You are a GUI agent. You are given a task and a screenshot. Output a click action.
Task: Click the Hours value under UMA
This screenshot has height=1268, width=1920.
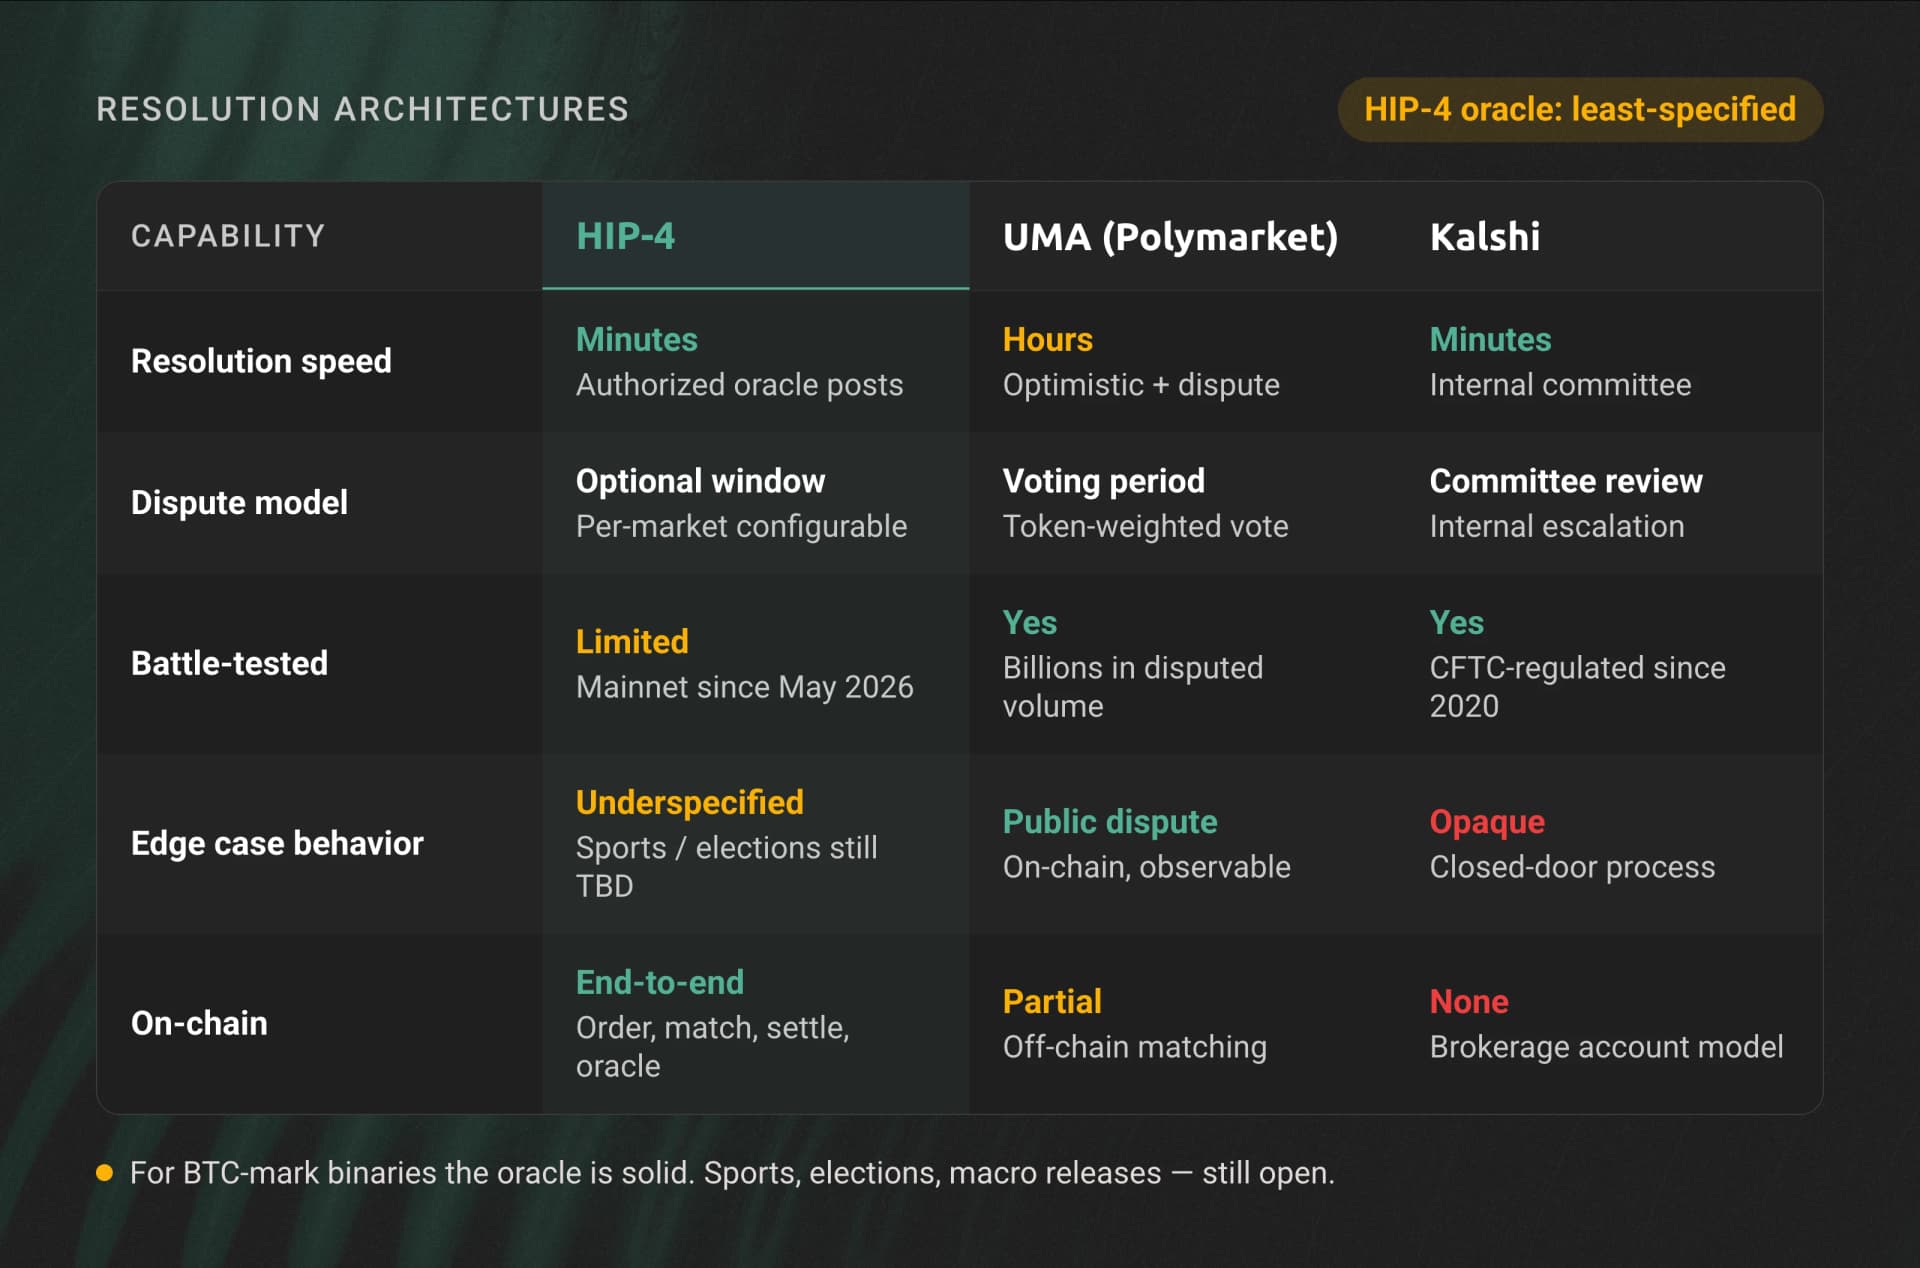pos(1047,339)
